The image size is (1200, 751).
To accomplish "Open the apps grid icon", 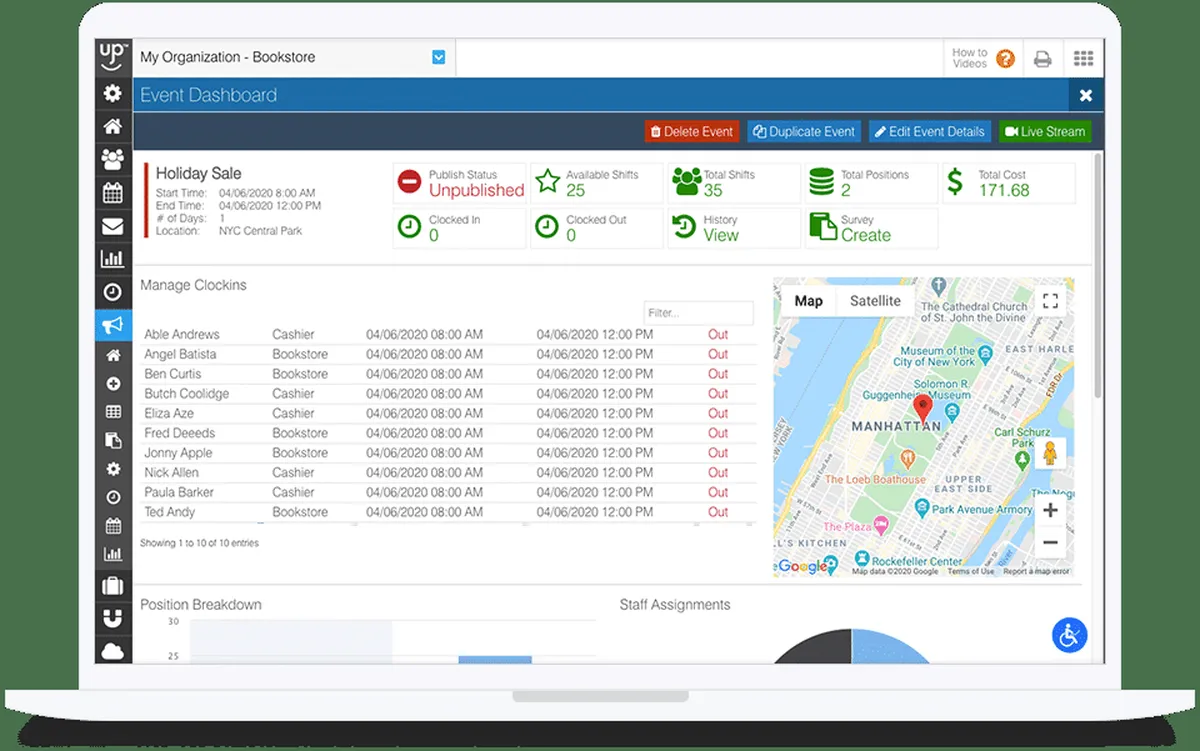I will tap(1083, 59).
